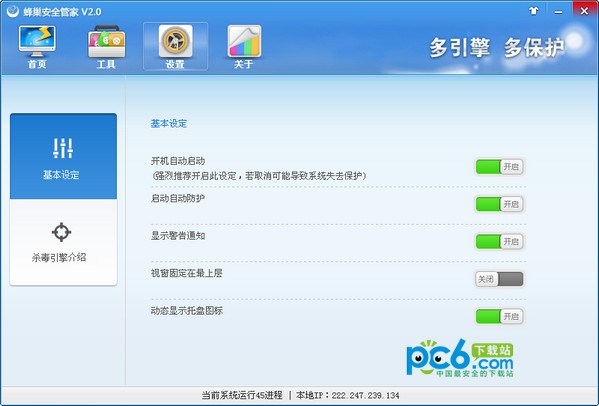Select the 杀毒引擎介绍 crosshair icon
Image resolution: width=599 pixels, height=406 pixels.
point(61,232)
